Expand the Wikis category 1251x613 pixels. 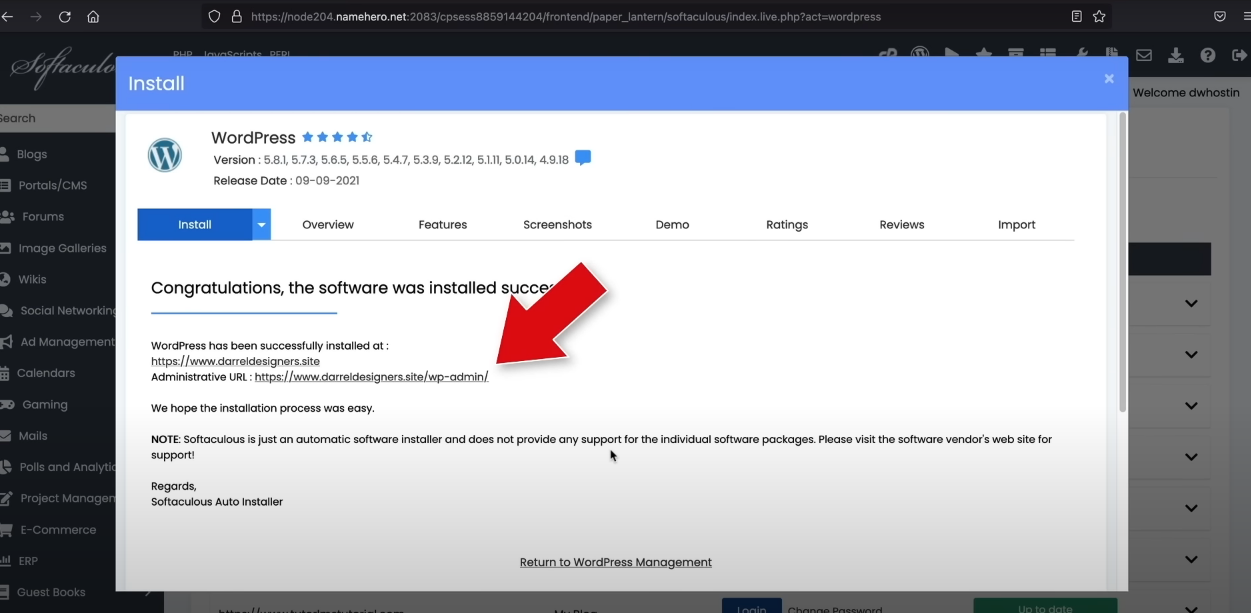33,279
